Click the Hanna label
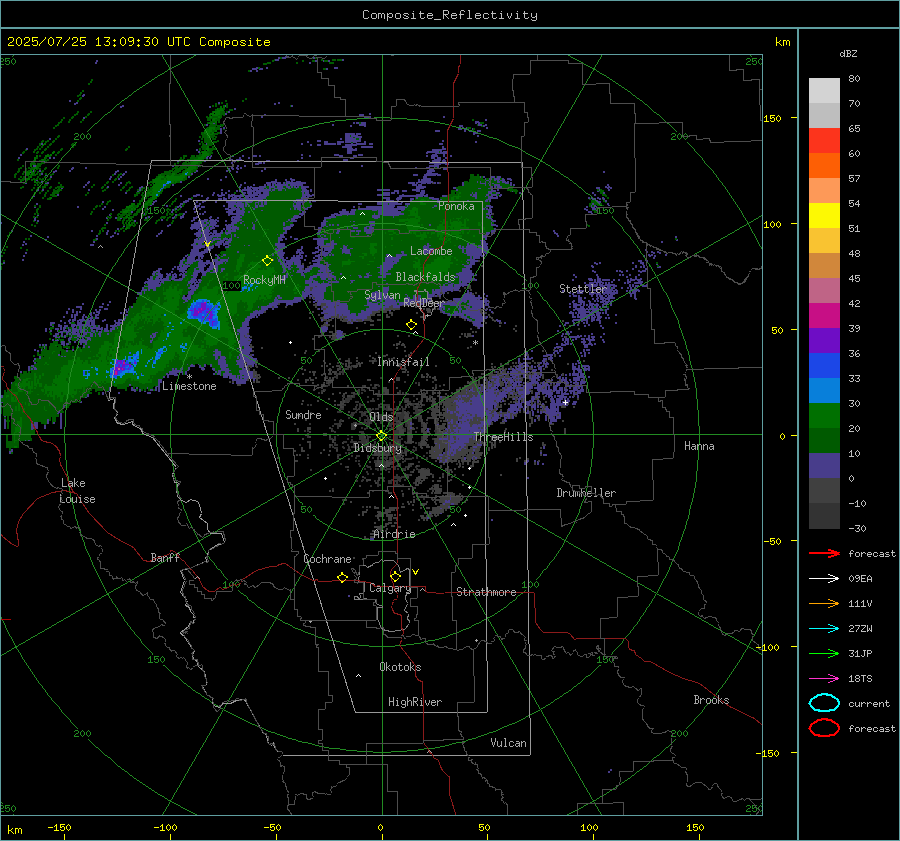Screen dimensions: 900x841 click(x=699, y=446)
